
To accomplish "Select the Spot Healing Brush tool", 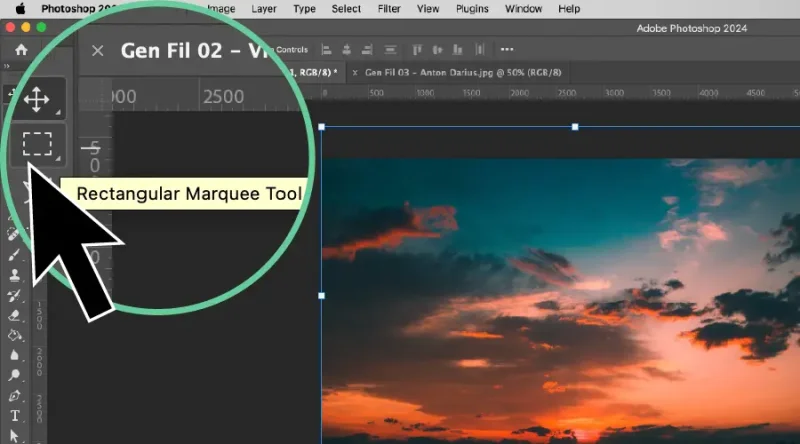I will [x=14, y=234].
